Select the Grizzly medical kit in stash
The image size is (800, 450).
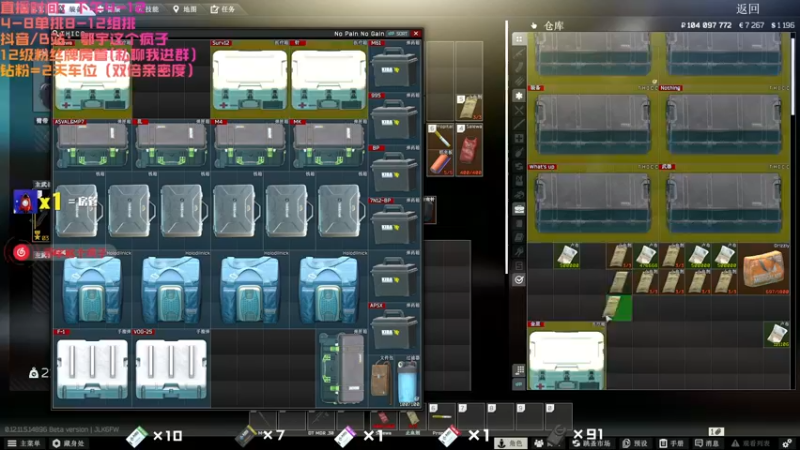pos(764,268)
